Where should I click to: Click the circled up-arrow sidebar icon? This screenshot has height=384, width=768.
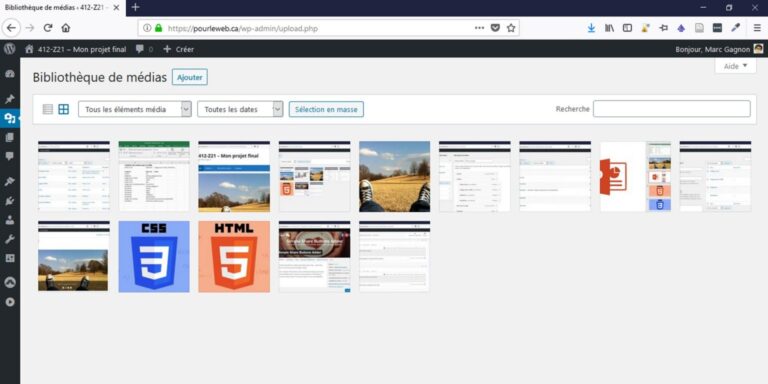(x=10, y=283)
